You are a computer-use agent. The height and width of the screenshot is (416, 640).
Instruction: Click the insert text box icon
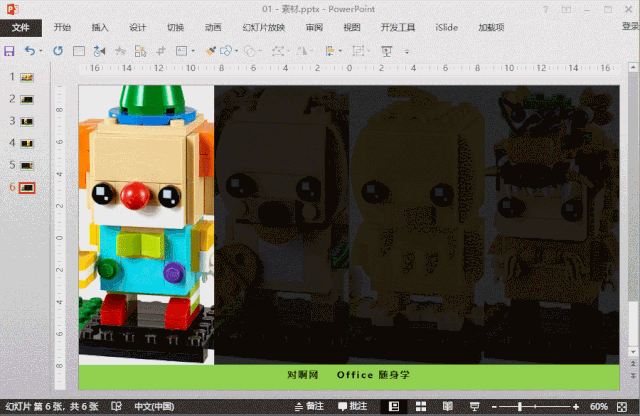[x=182, y=51]
